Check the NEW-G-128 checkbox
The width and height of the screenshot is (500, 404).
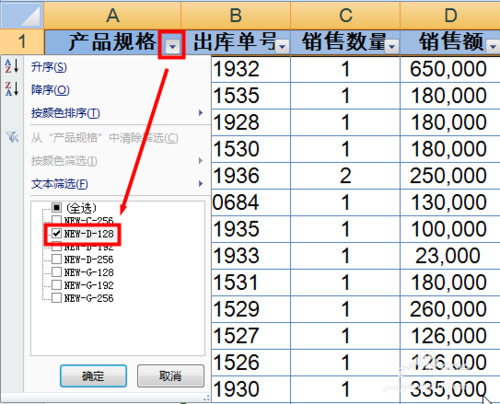click(x=57, y=272)
